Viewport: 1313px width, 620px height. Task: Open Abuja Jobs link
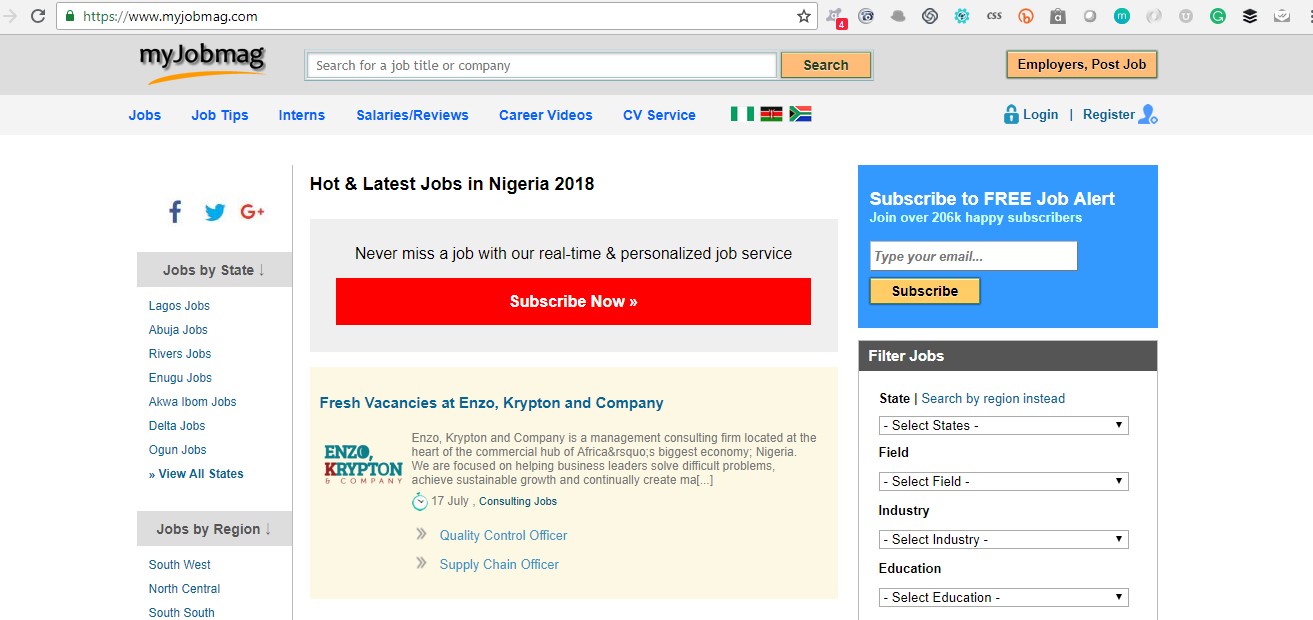point(178,330)
